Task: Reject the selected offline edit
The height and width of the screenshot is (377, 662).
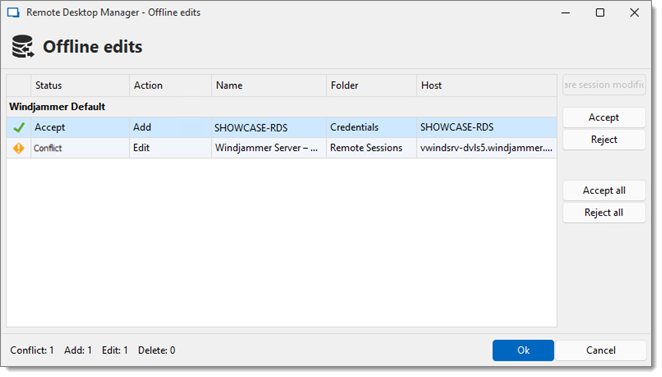Action: pos(604,139)
